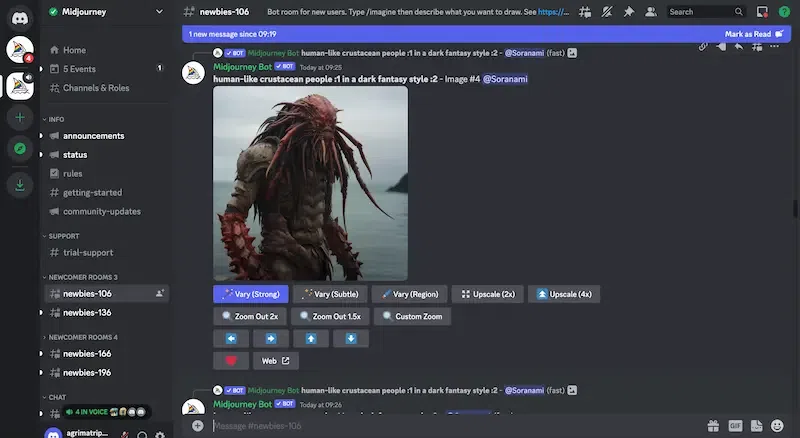The image size is (800, 438).
Task: Pan down with down arrow button
Action: click(x=351, y=338)
